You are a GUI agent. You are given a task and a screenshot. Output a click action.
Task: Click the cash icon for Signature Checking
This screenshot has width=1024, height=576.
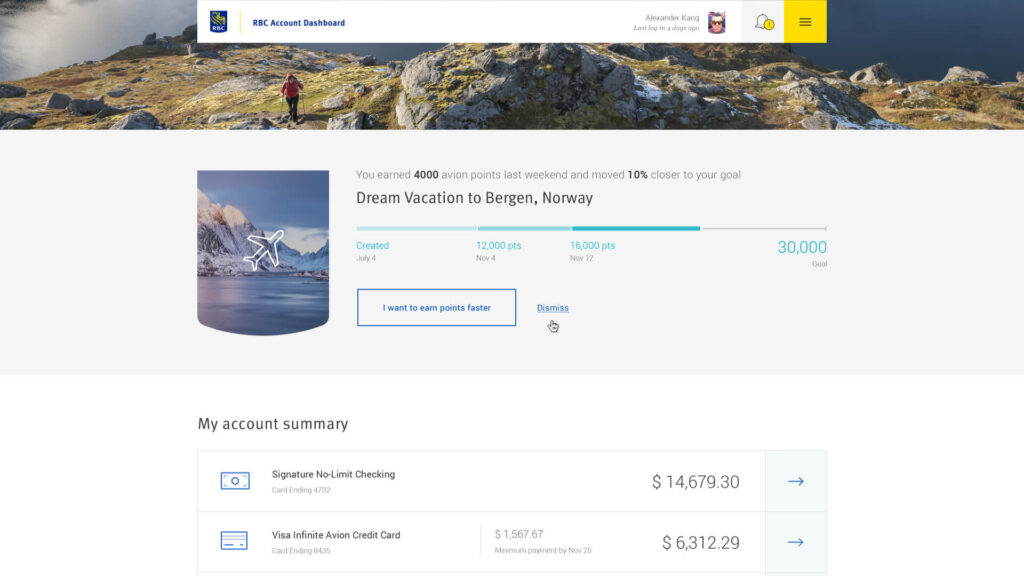tap(235, 481)
